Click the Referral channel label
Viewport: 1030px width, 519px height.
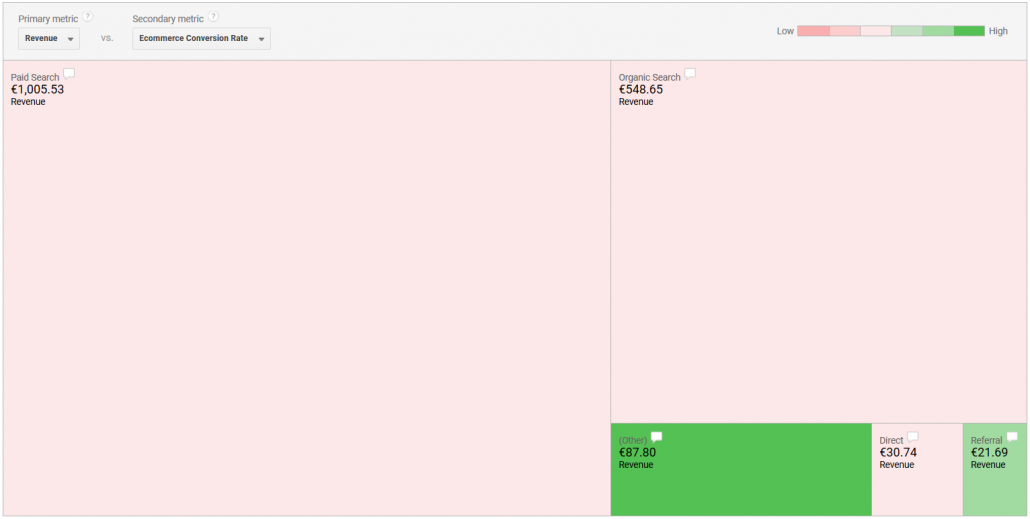pos(987,440)
